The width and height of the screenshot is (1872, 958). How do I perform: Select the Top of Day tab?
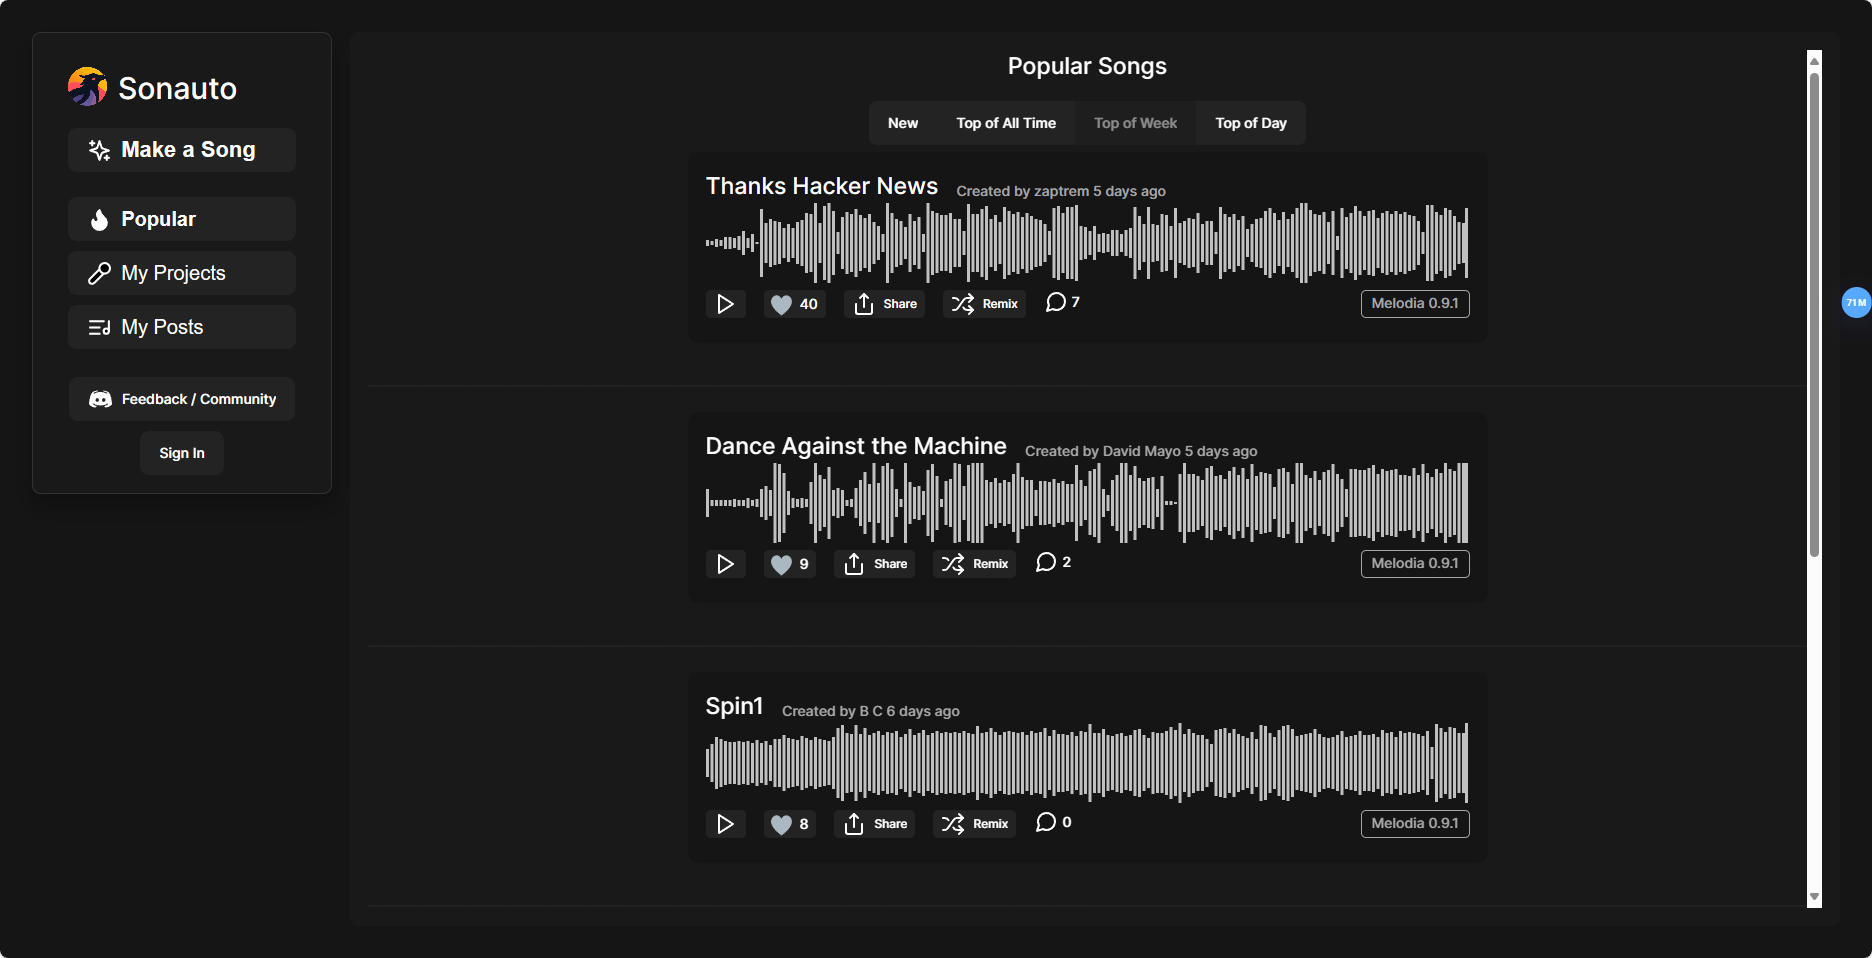1250,123
